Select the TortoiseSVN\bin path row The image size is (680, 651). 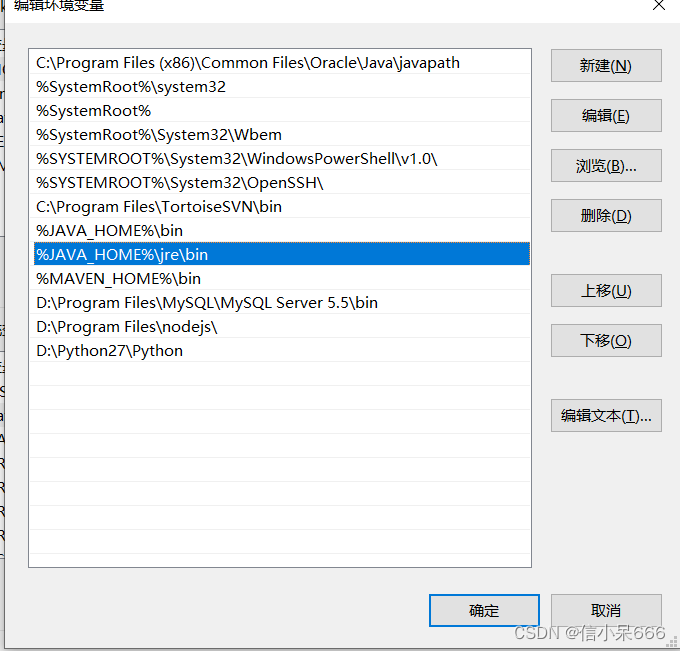281,206
